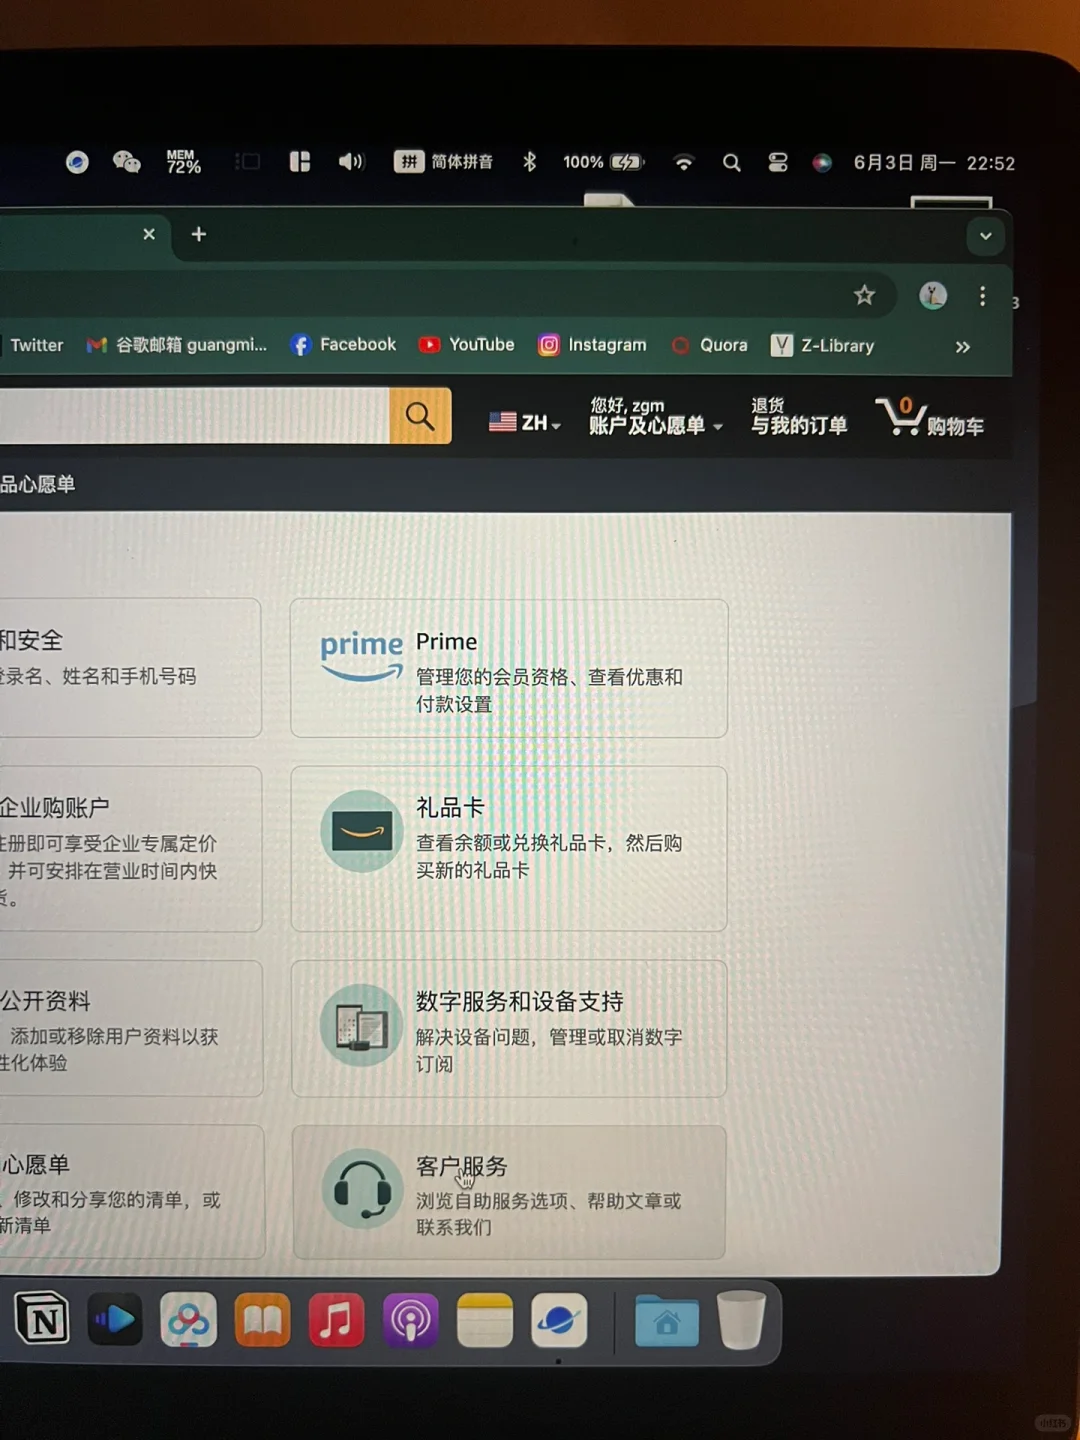1080x1440 pixels.
Task: Open the blue play-arrow app in Dock
Action: pyautogui.click(x=115, y=1320)
